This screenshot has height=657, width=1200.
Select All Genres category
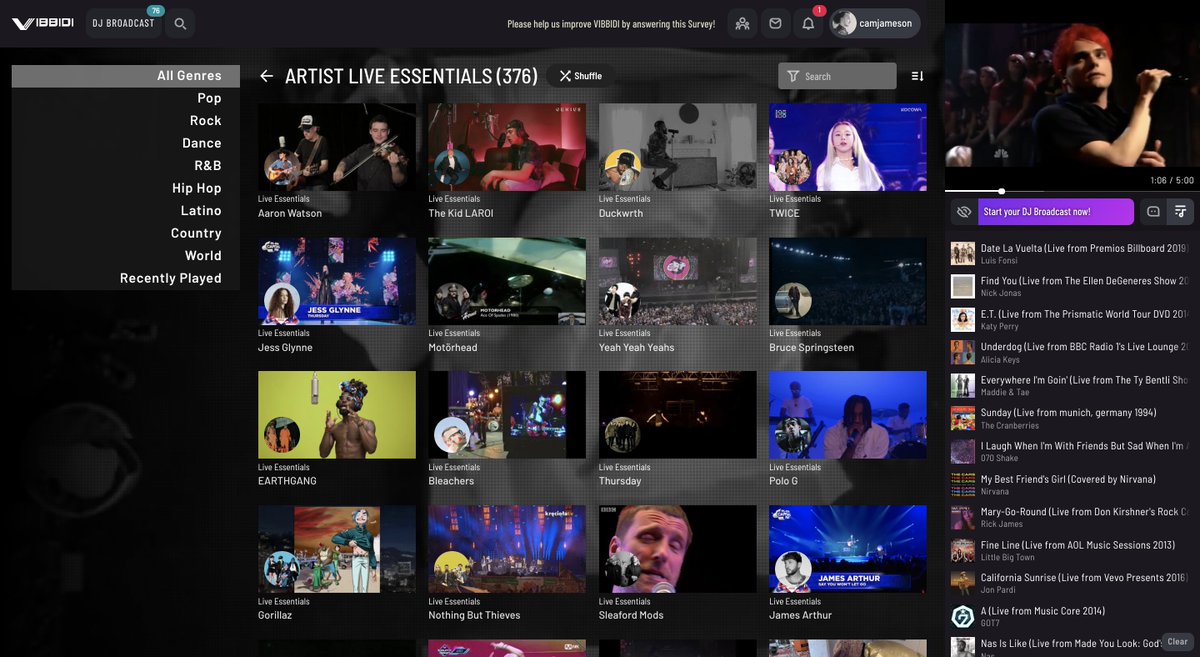click(x=126, y=76)
